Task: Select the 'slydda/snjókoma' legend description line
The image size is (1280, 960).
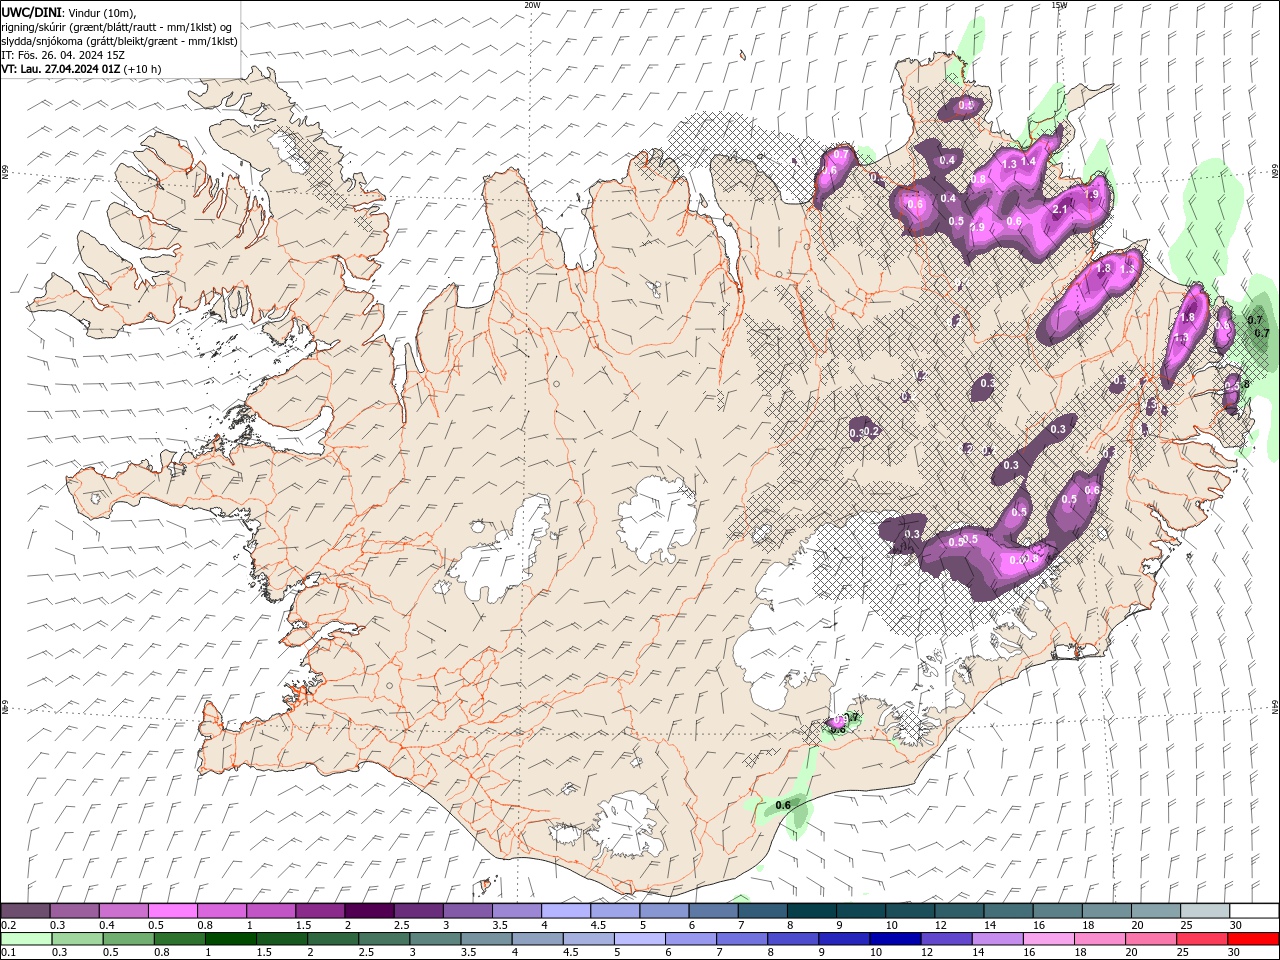Action: tap(119, 41)
